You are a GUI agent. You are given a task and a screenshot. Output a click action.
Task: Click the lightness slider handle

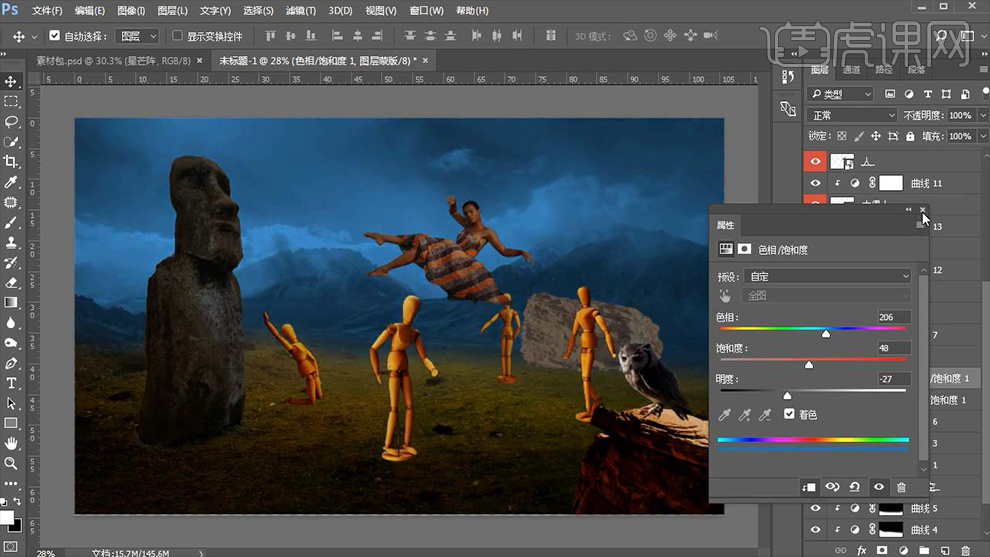point(787,395)
